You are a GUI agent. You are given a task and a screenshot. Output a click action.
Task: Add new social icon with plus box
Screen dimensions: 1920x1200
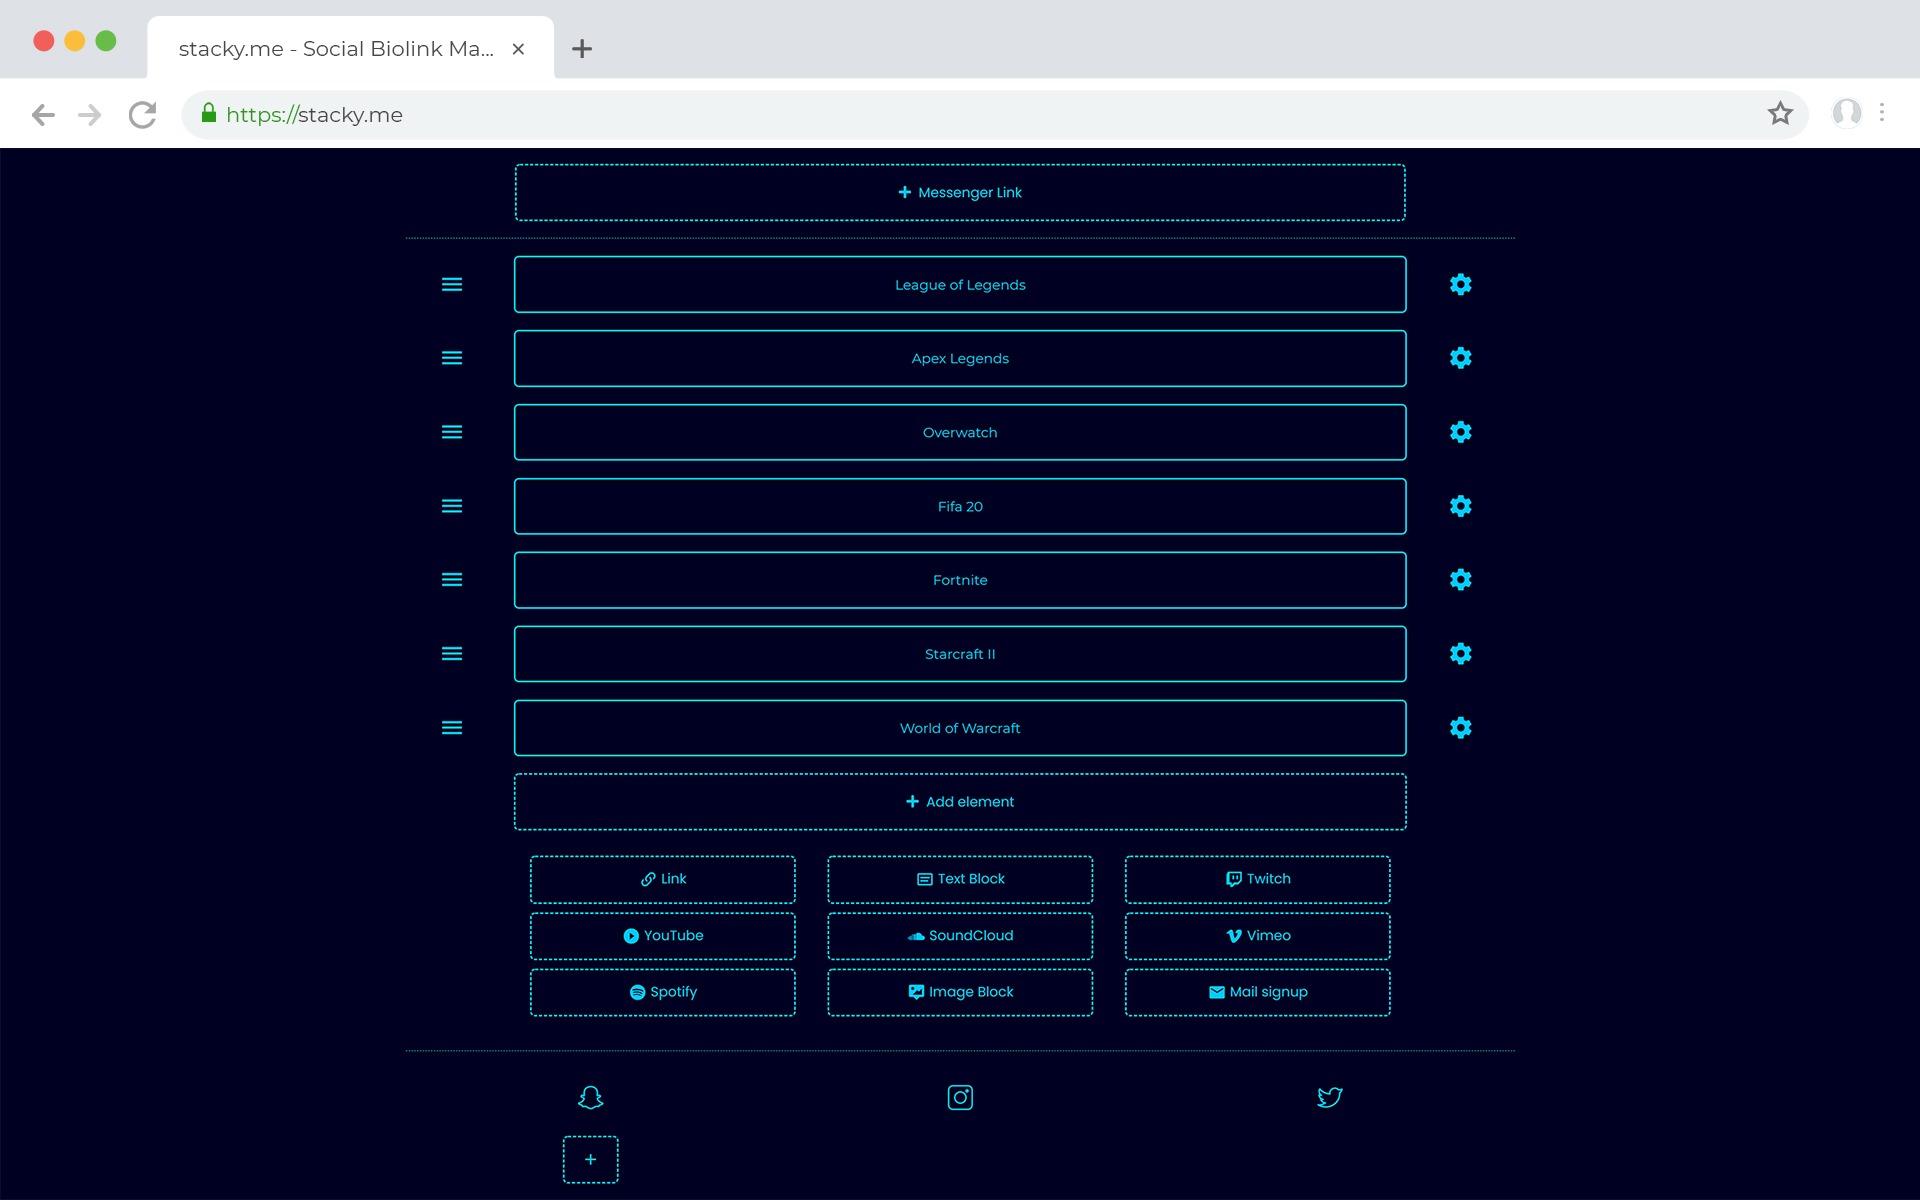[x=590, y=1159]
